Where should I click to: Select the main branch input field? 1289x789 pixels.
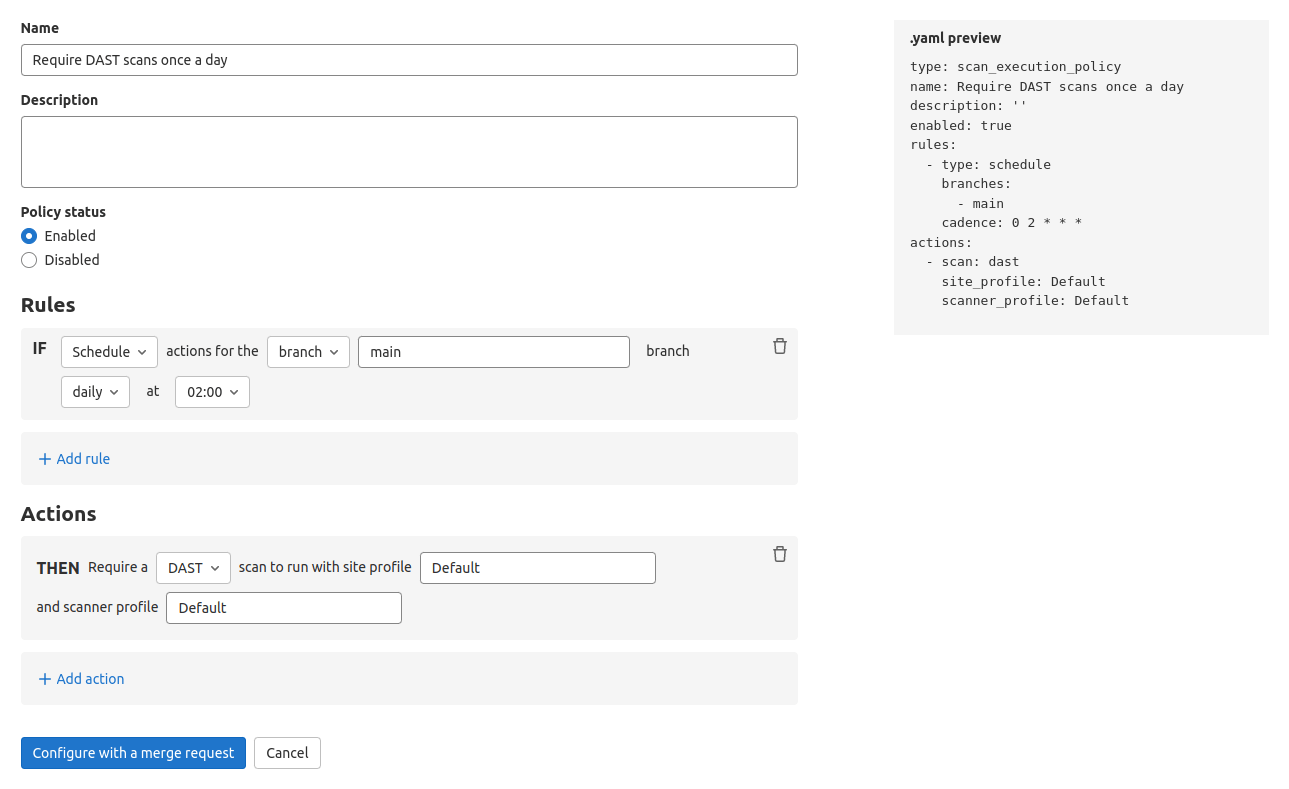click(x=493, y=351)
